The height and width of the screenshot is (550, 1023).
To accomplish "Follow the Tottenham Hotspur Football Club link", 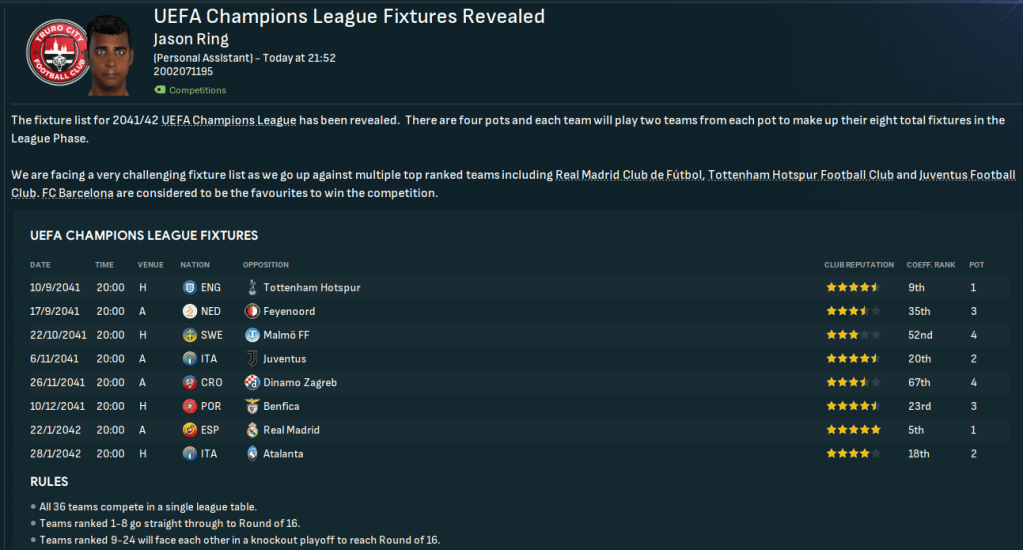I will [x=800, y=175].
